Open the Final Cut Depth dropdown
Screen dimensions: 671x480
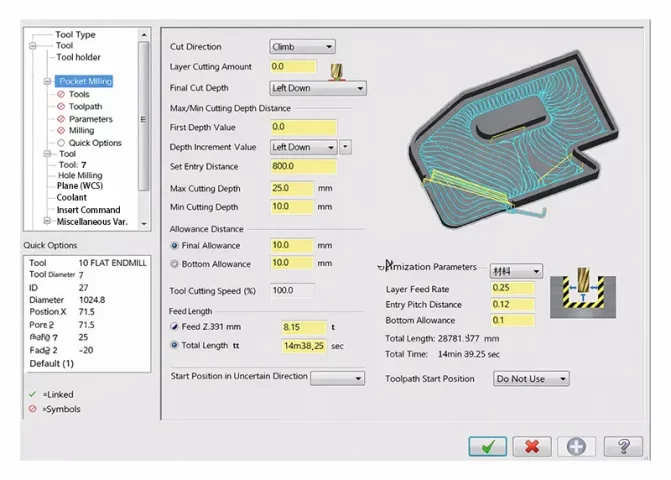tap(318, 88)
